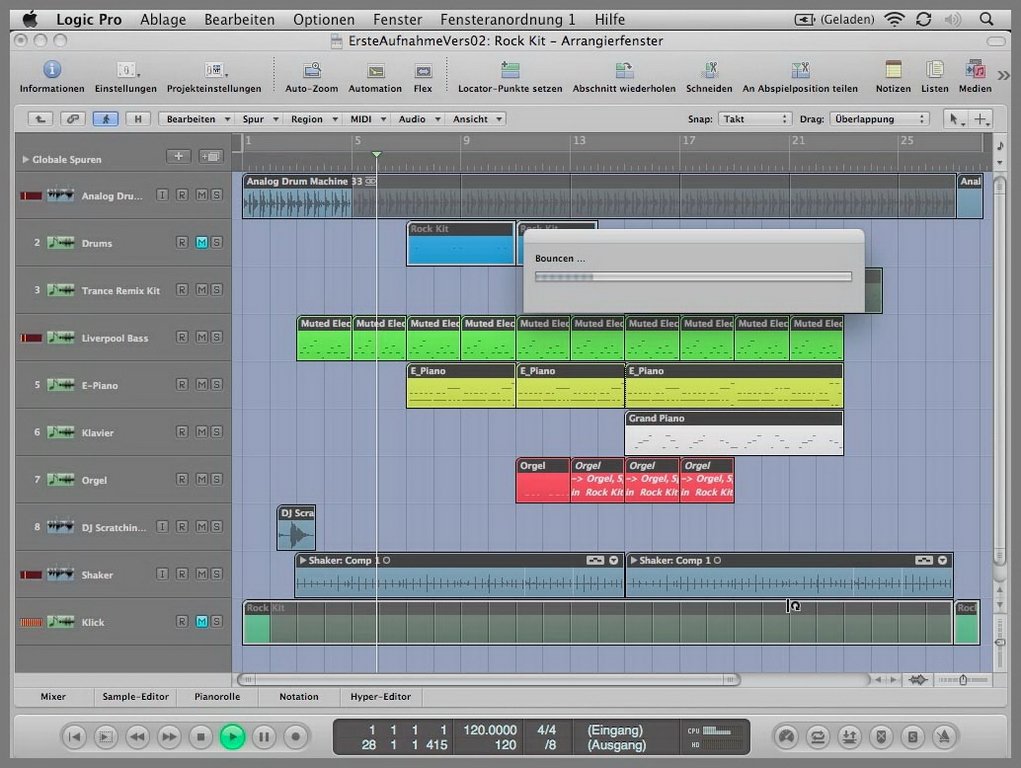Screen dimensions: 1021x768
Task: Open Projekteinstellungen toolbar icon
Action: click(x=214, y=69)
